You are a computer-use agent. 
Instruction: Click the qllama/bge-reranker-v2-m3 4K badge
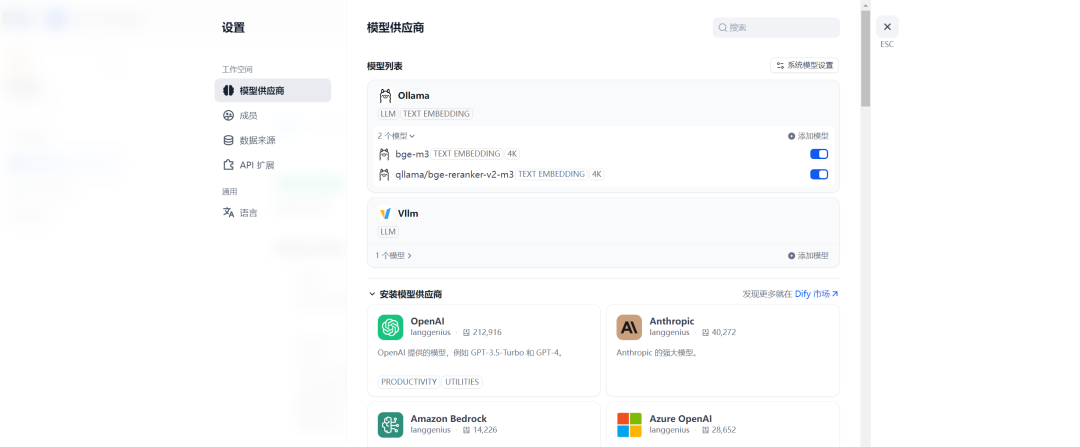coord(596,174)
